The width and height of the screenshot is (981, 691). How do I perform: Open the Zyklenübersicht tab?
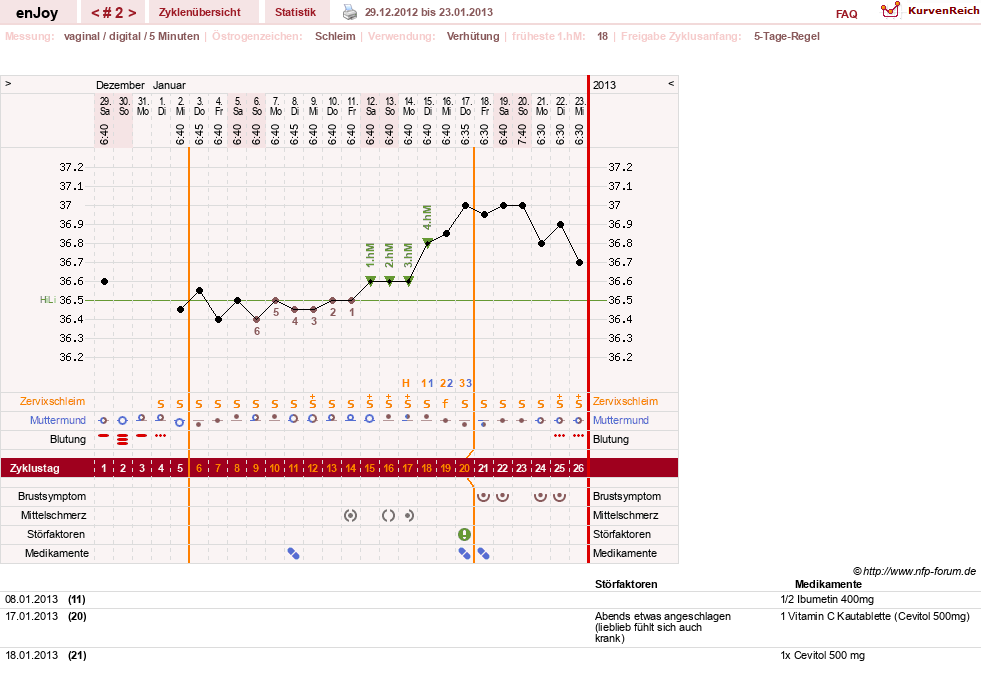click(x=200, y=12)
